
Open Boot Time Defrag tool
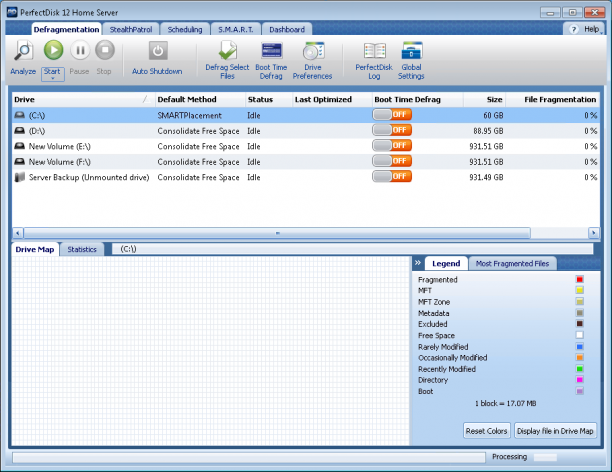pyautogui.click(x=272, y=51)
